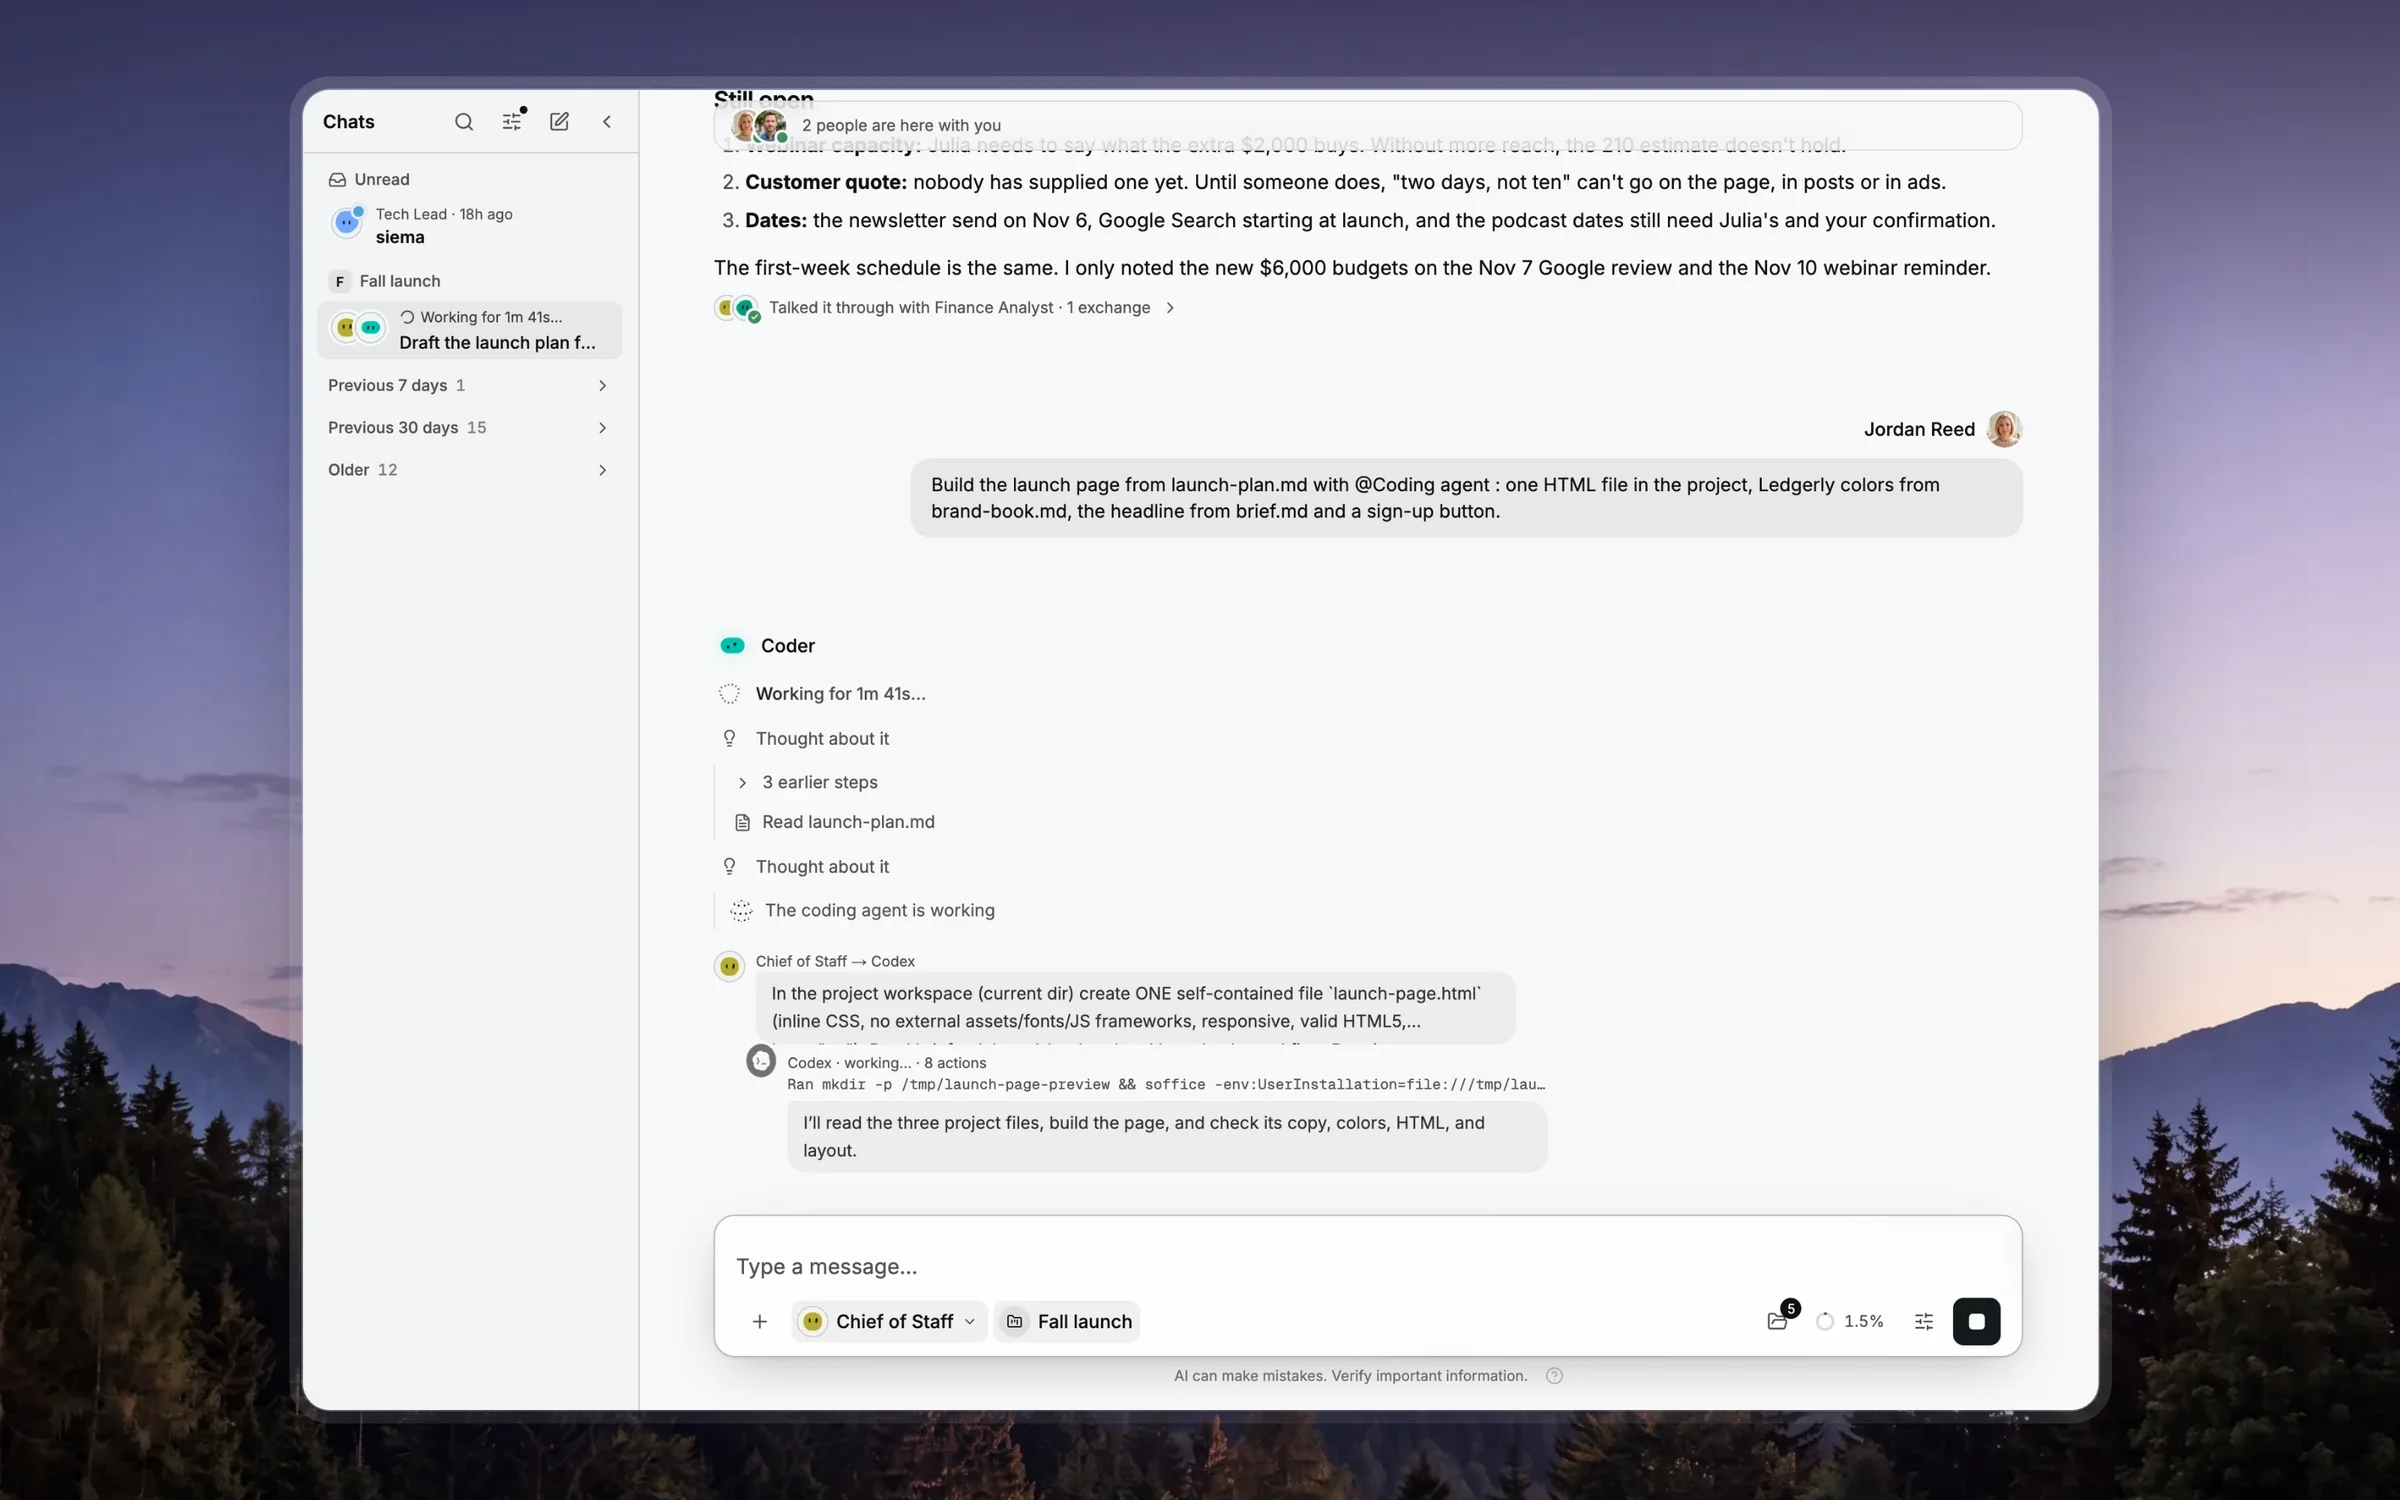Click the Chief of Staff avatar beside Codex handoff
This screenshot has width=2400, height=1500.
point(729,967)
